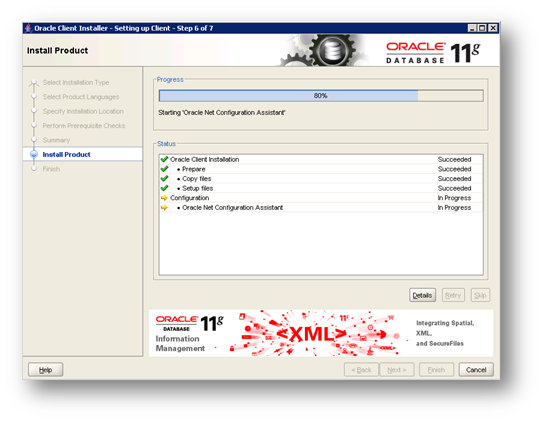Click the Finish button
This screenshot has height=422, width=543.
point(436,370)
